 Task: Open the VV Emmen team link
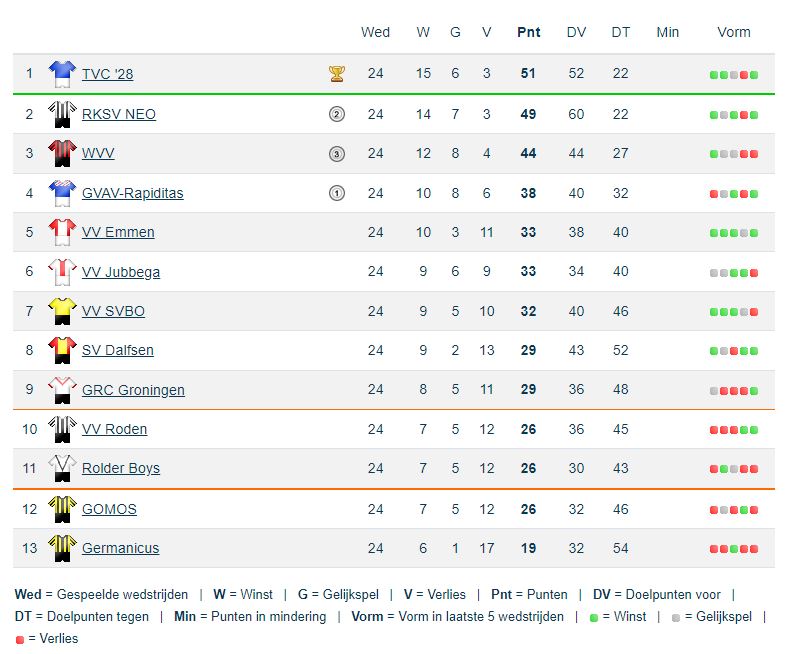pos(118,232)
